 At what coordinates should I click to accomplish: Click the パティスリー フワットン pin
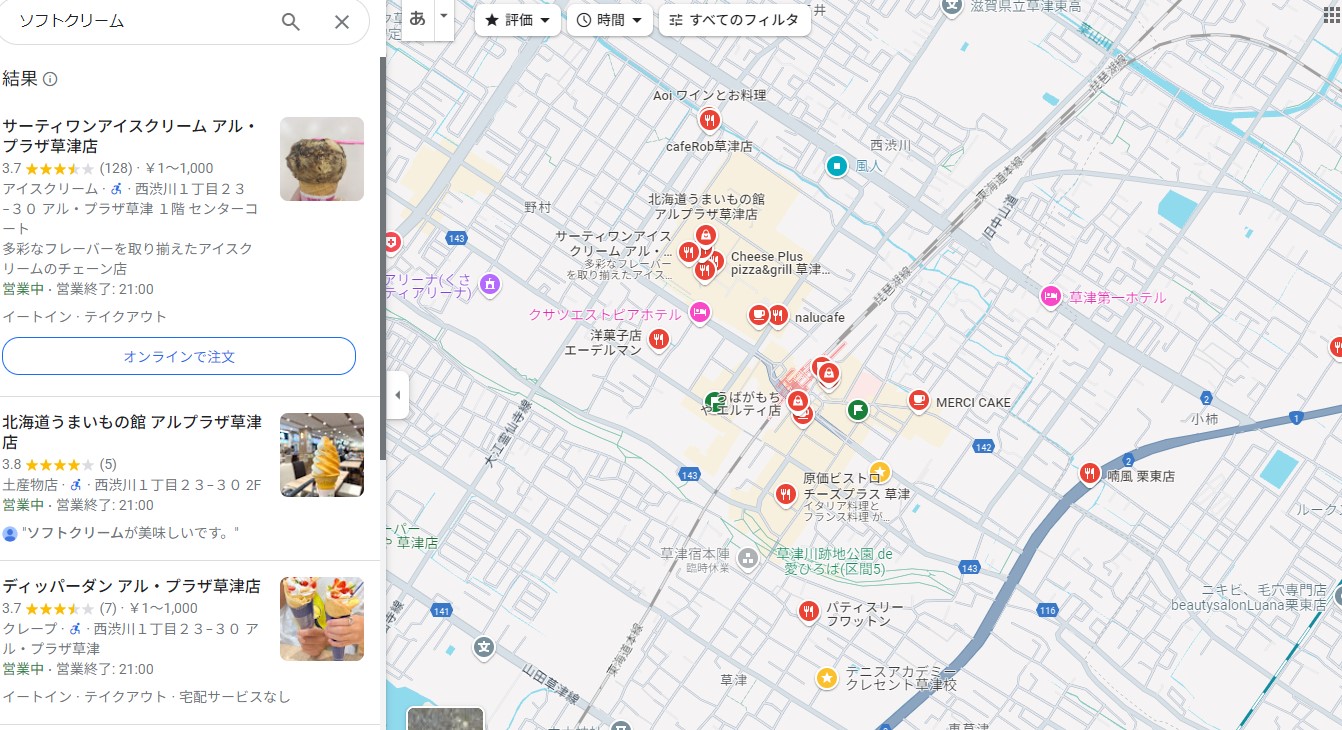(809, 611)
